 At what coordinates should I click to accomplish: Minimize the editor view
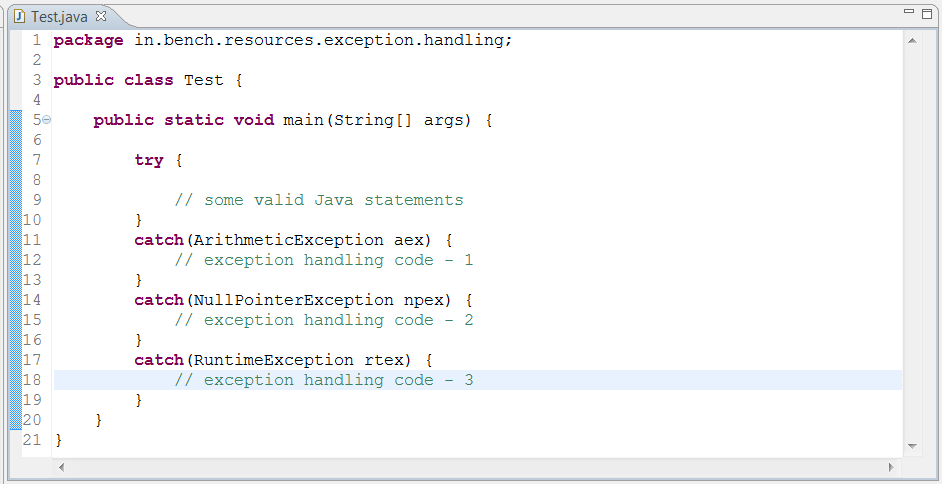point(909,11)
